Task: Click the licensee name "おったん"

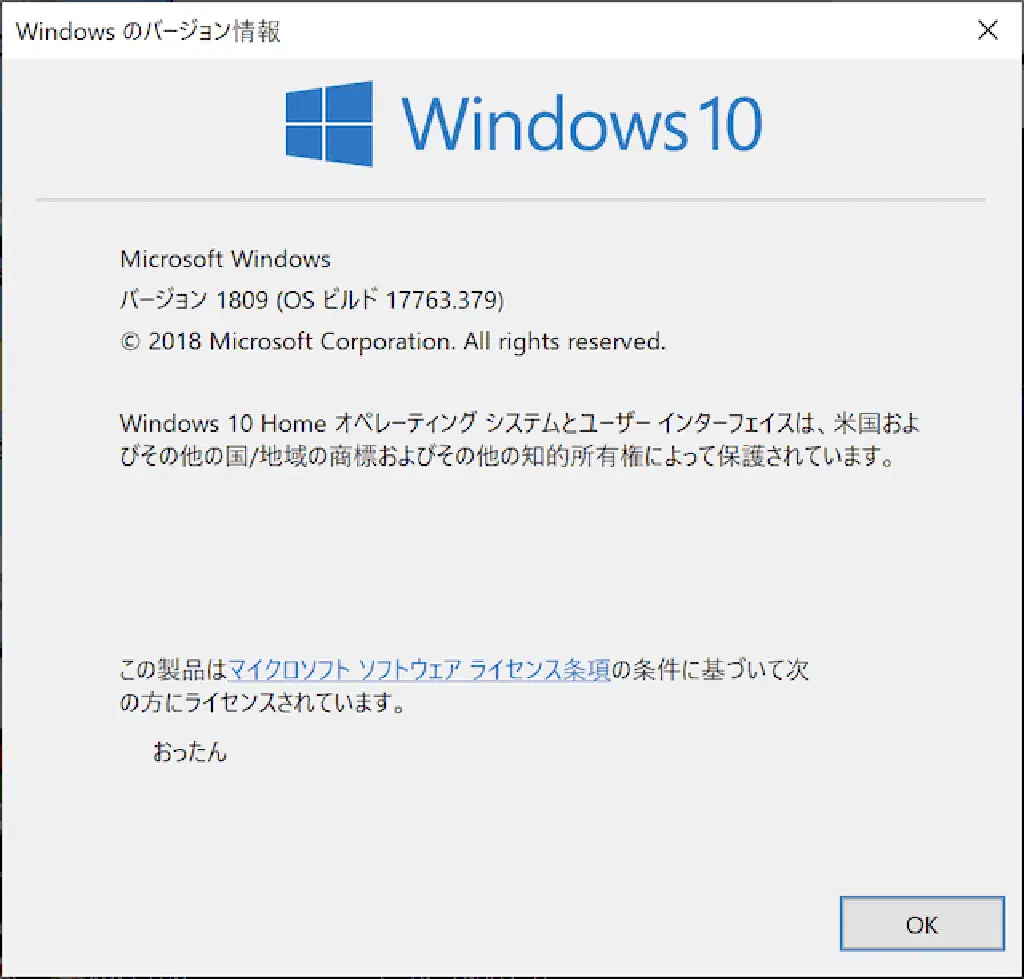Action: [190, 752]
